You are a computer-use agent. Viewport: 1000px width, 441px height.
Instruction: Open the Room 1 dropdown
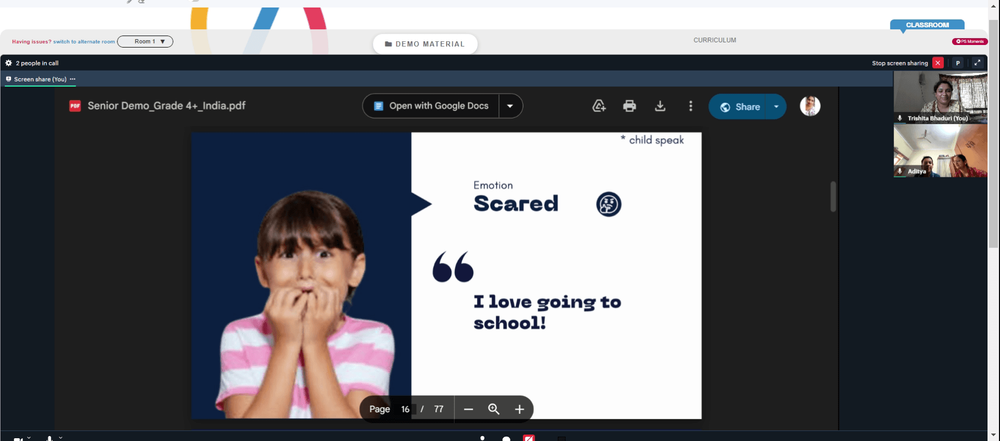point(145,41)
